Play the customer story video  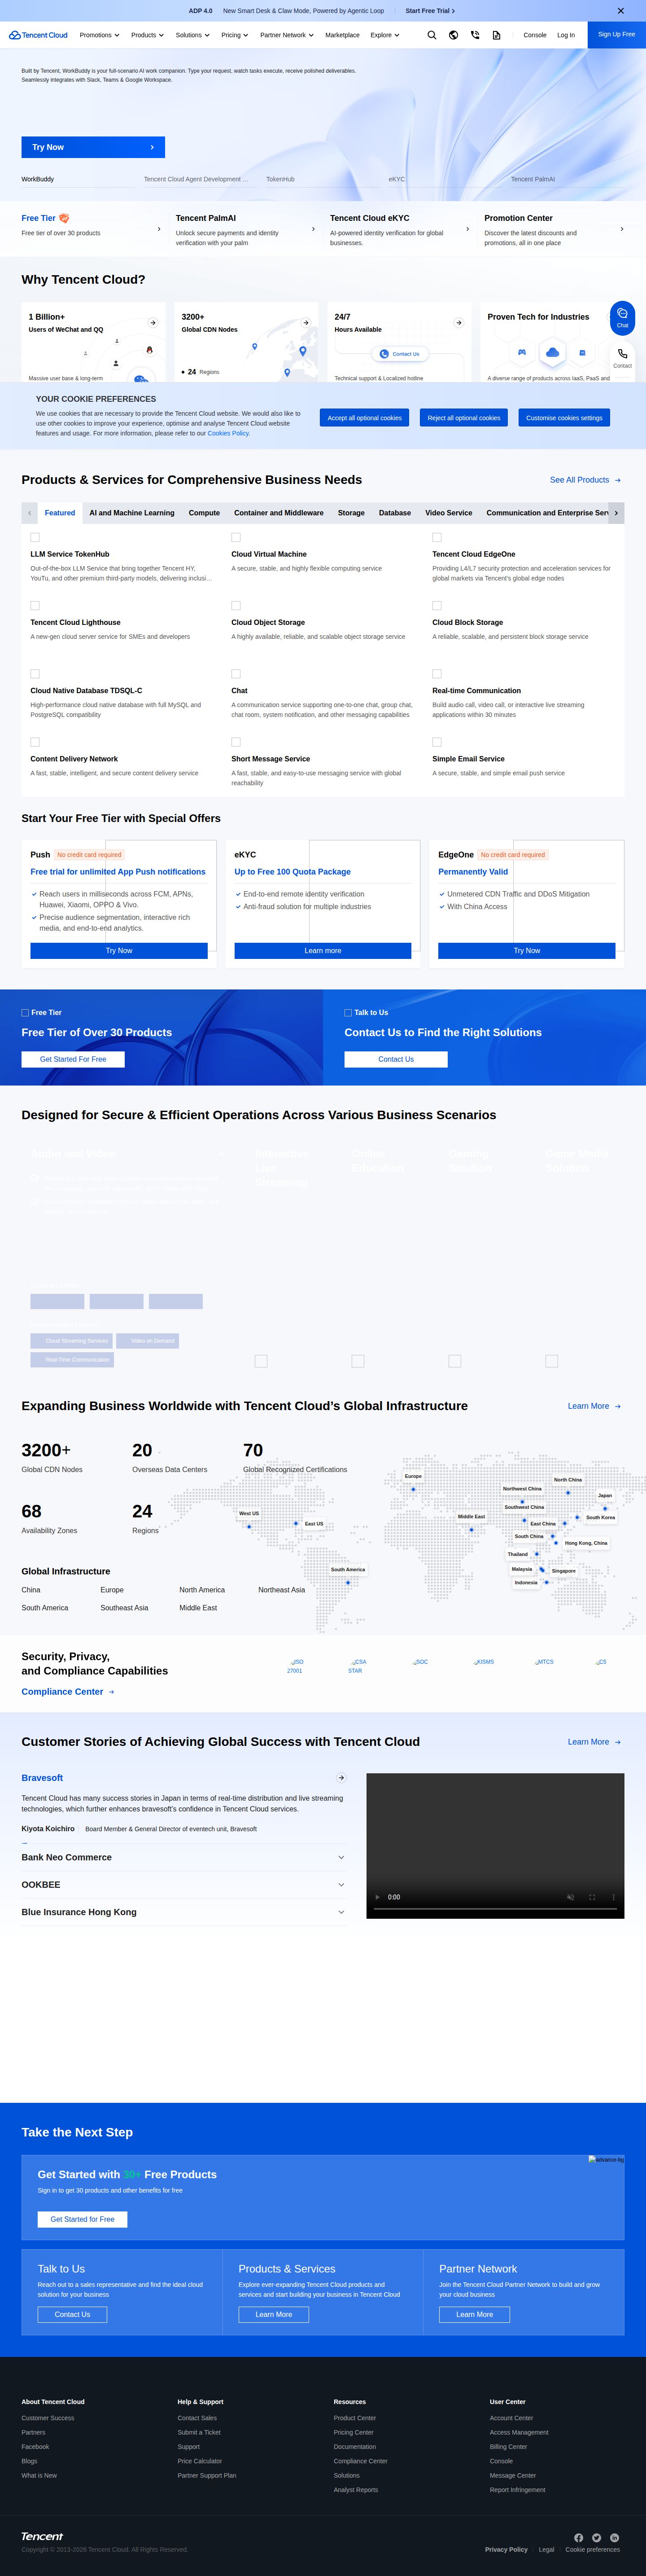(377, 1897)
